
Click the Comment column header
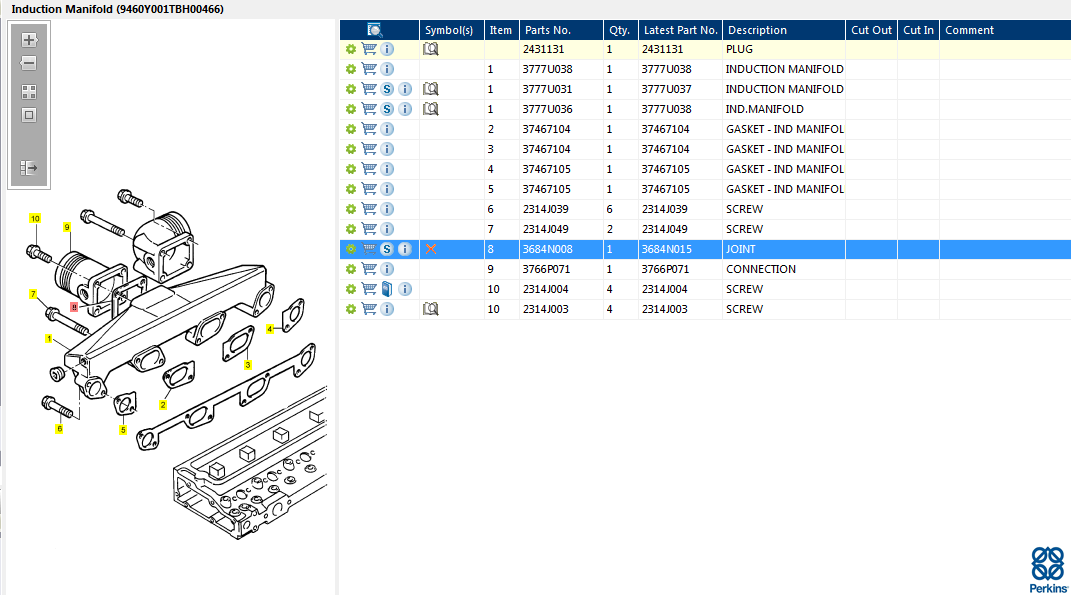pos(1005,30)
